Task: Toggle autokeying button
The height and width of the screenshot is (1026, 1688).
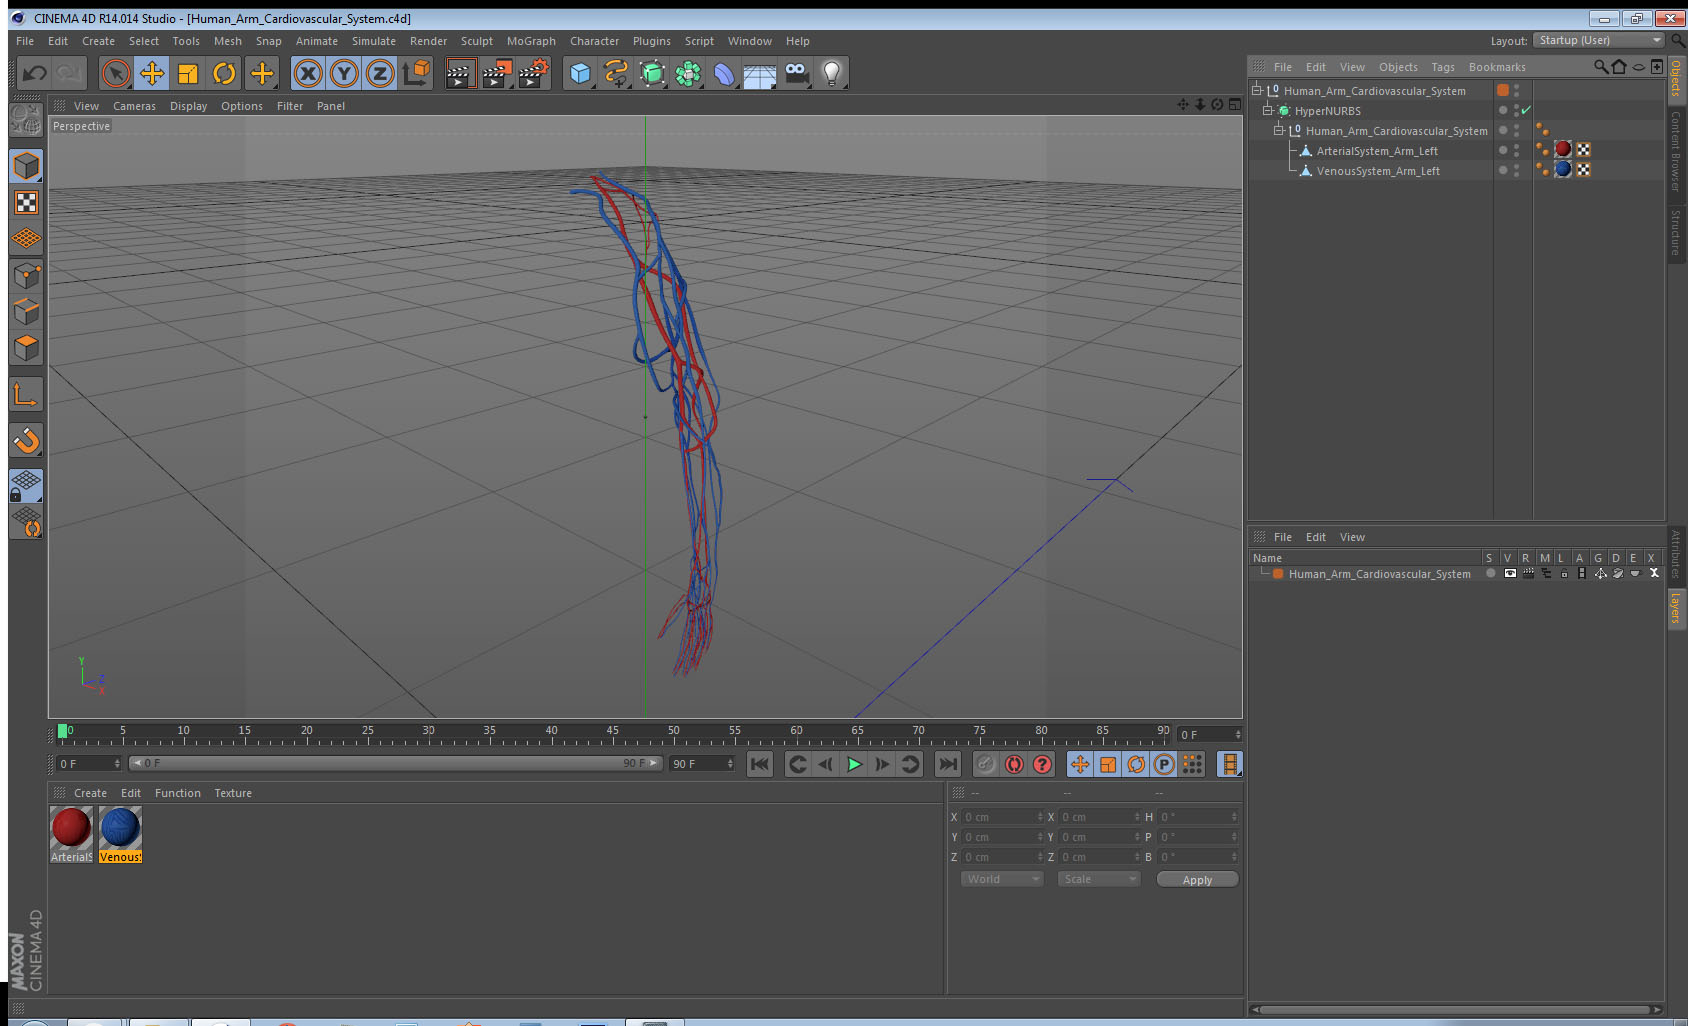Action: (x=1014, y=764)
